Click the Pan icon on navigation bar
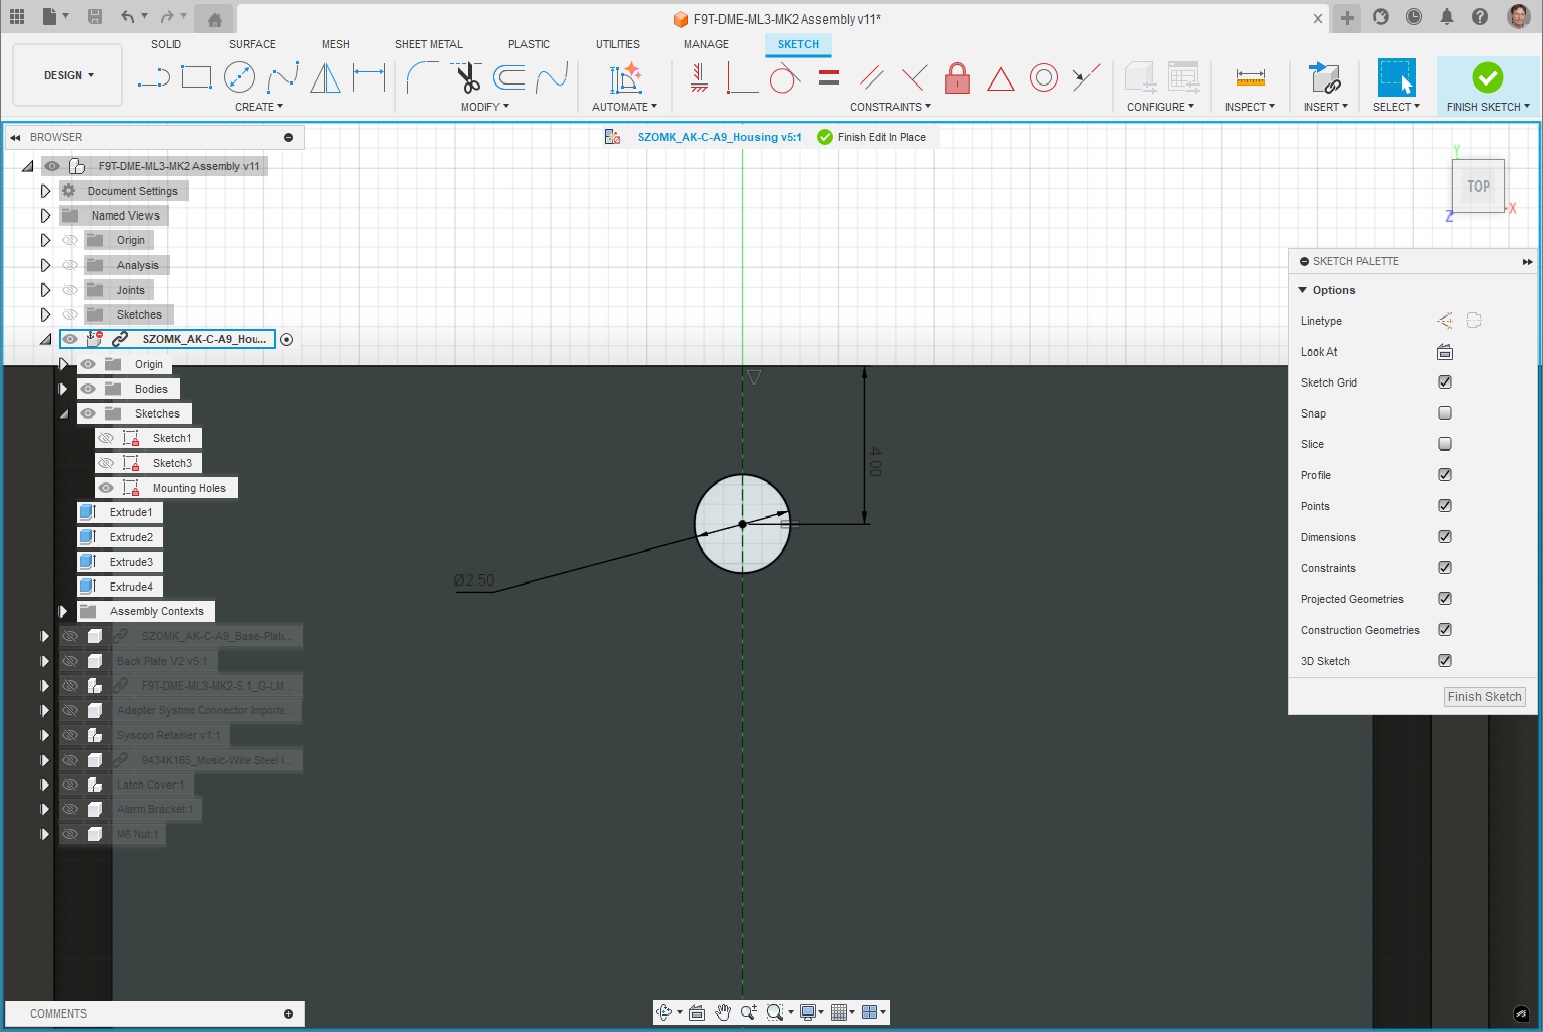This screenshot has height=1032, width=1543. pos(723,1012)
